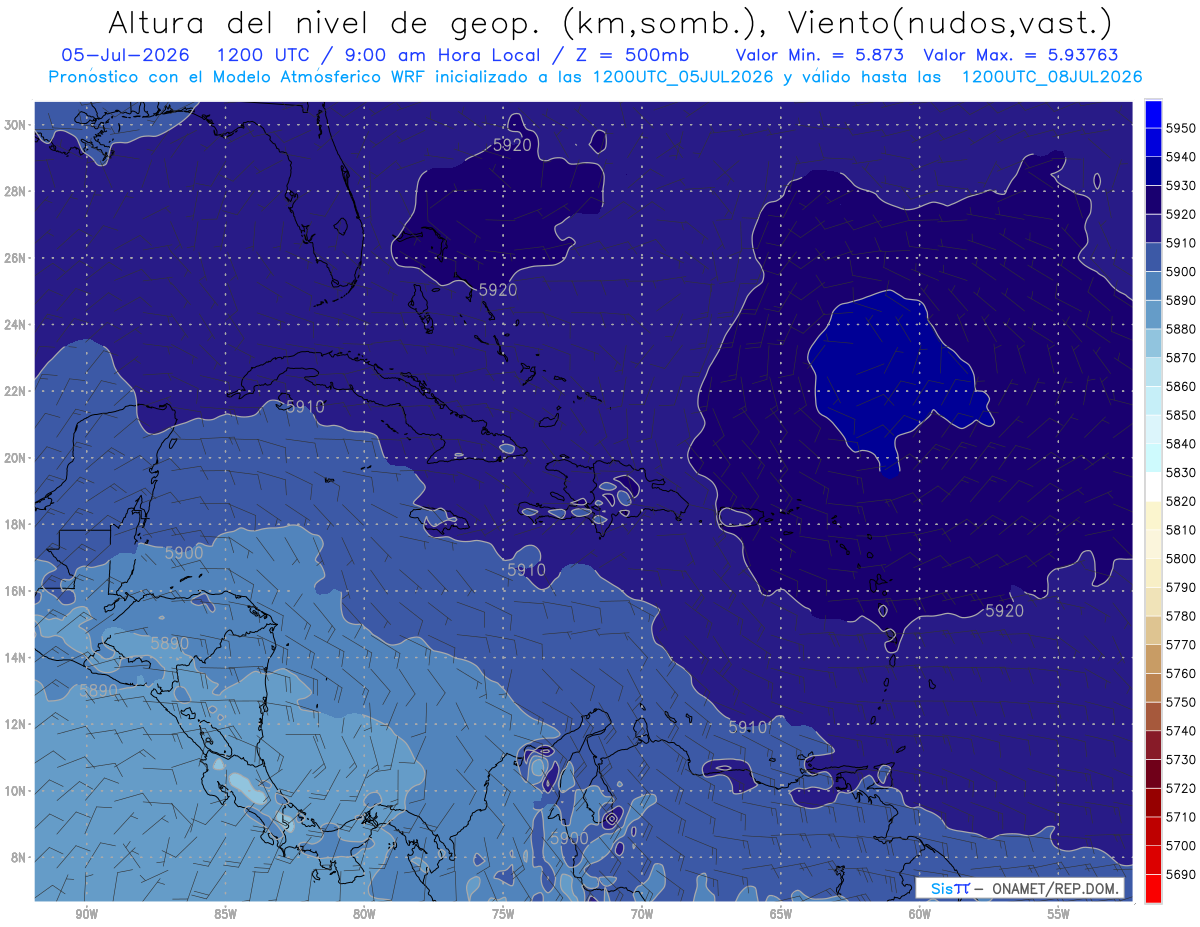Click the 12N latitude axis label
The width and height of the screenshot is (1200, 927).
[x=16, y=724]
